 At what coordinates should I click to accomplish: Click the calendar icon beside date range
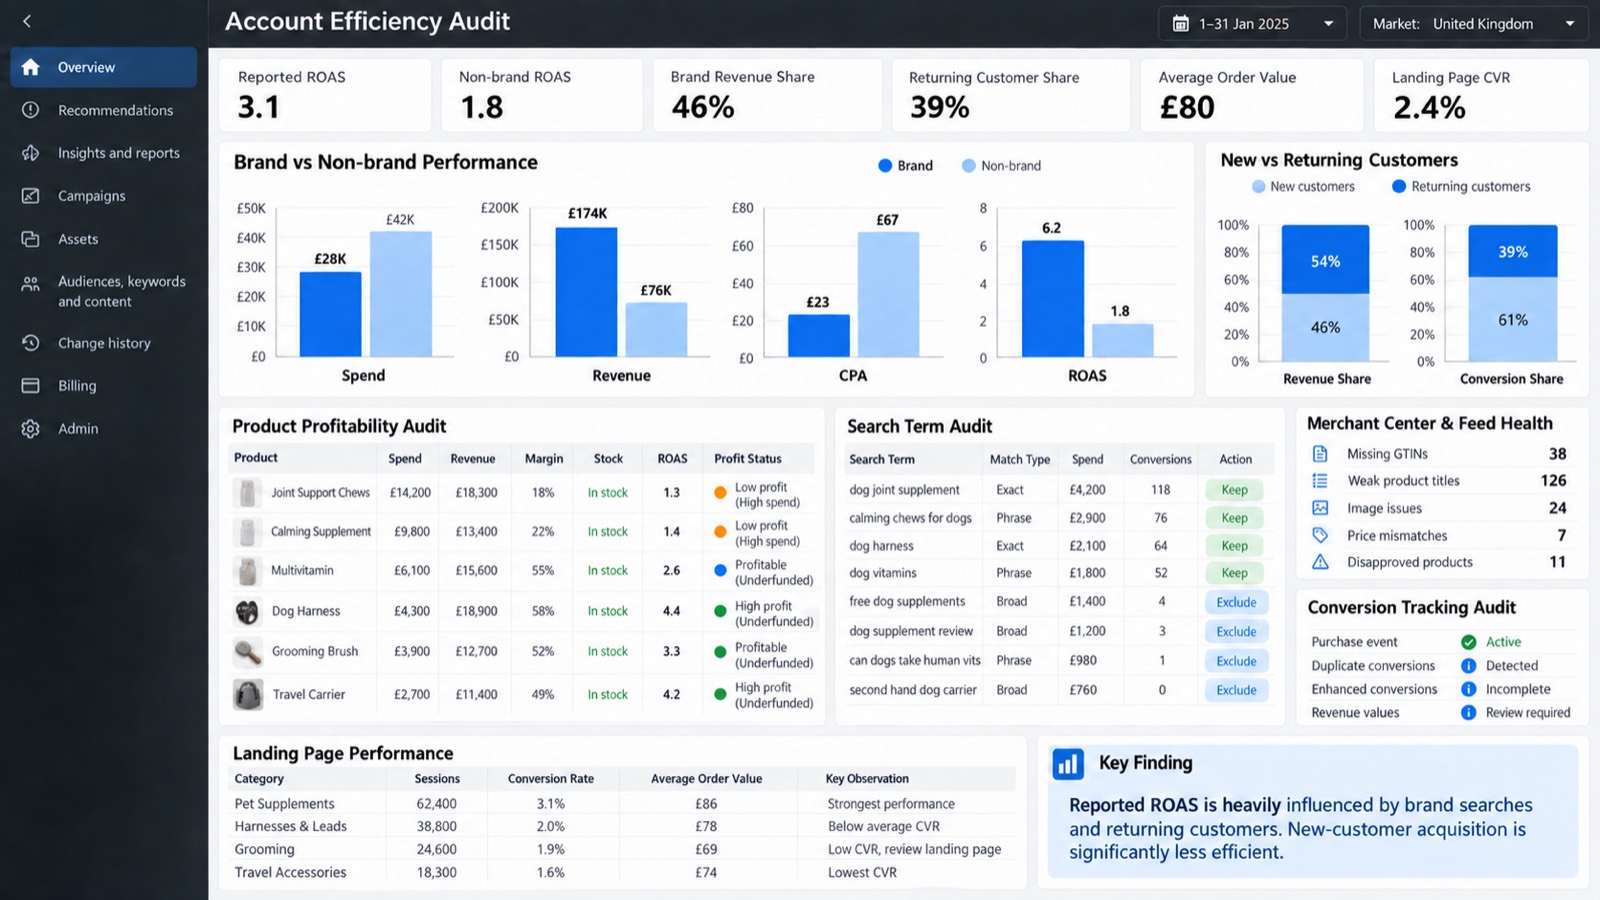[x=1181, y=24]
